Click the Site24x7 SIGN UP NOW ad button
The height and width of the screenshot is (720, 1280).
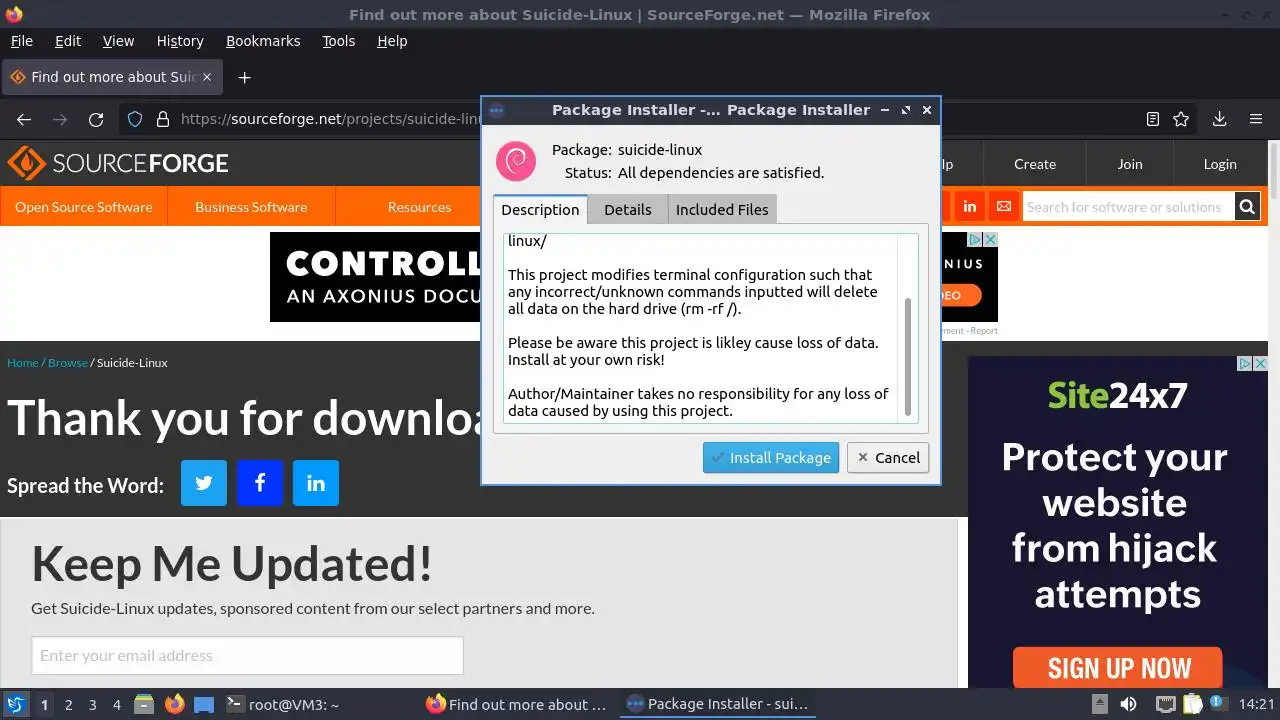[x=1118, y=668]
